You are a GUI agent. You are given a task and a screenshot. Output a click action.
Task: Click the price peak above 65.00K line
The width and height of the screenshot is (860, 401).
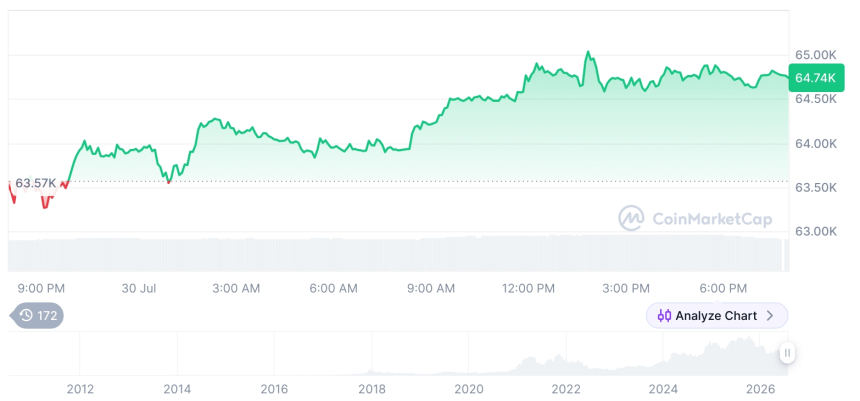(x=587, y=52)
